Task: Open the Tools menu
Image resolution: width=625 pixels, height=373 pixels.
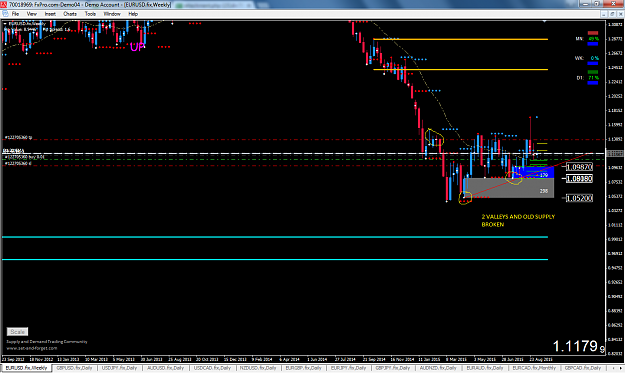Action: point(90,14)
